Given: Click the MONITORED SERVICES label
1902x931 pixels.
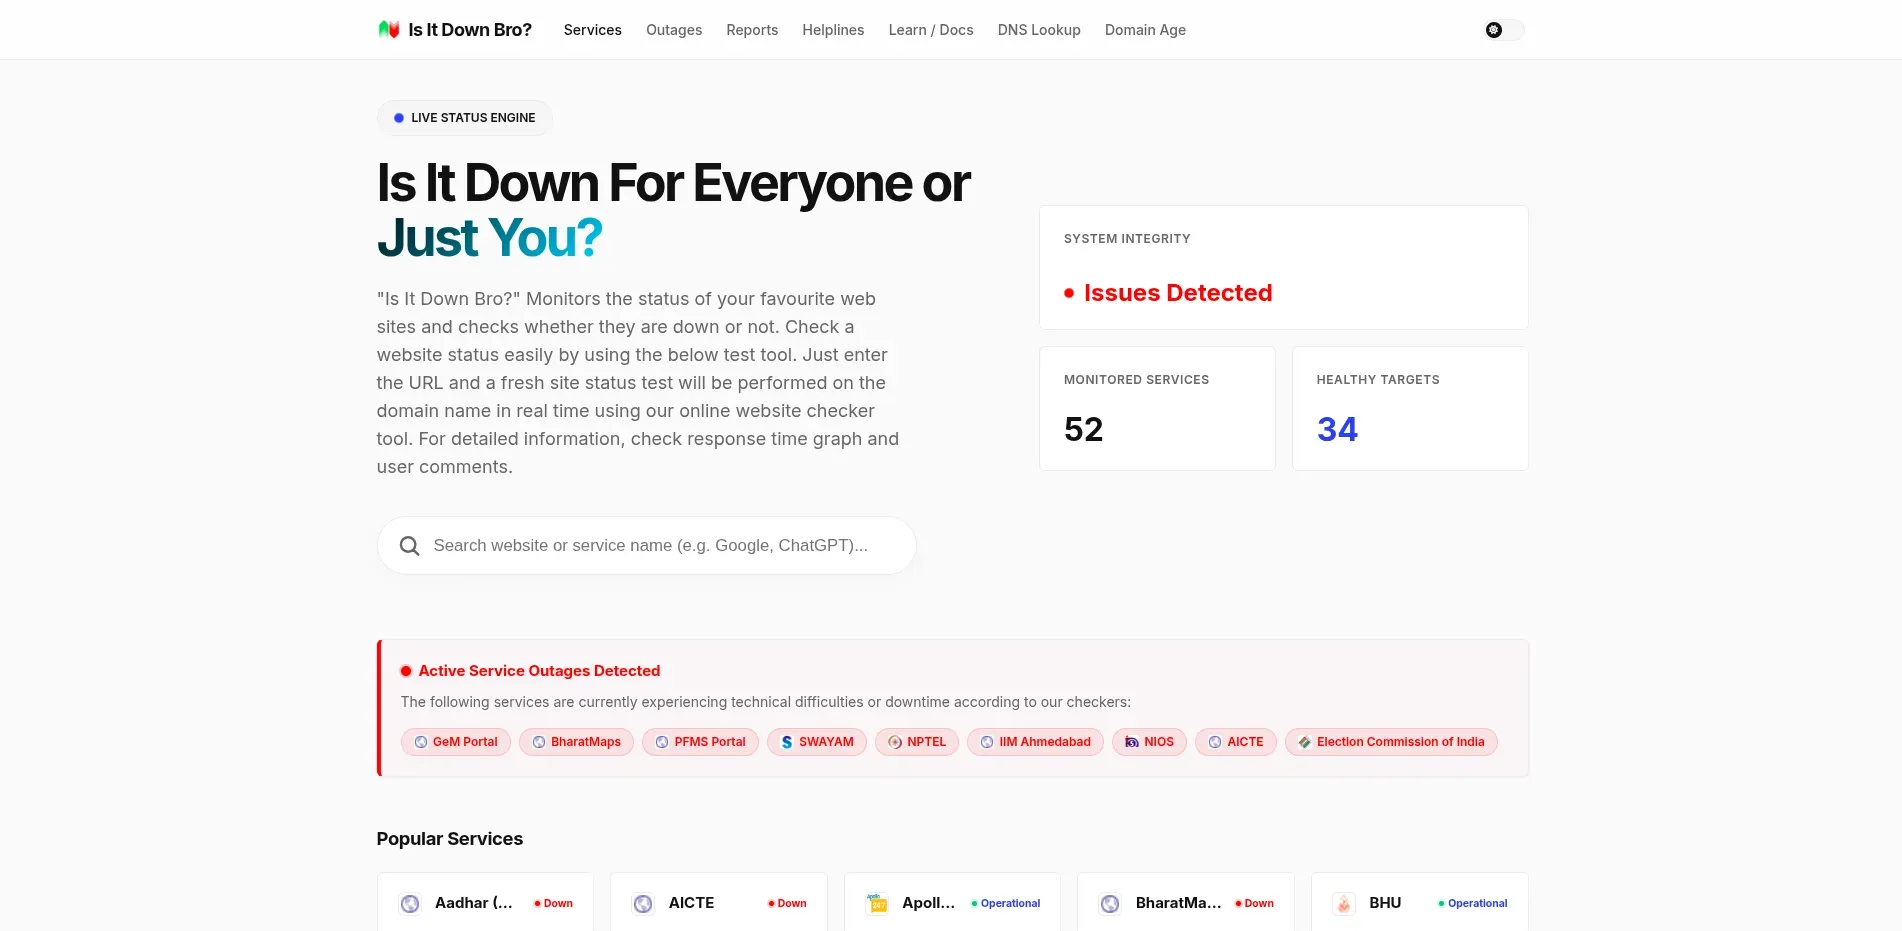Looking at the screenshot, I should pos(1136,380).
